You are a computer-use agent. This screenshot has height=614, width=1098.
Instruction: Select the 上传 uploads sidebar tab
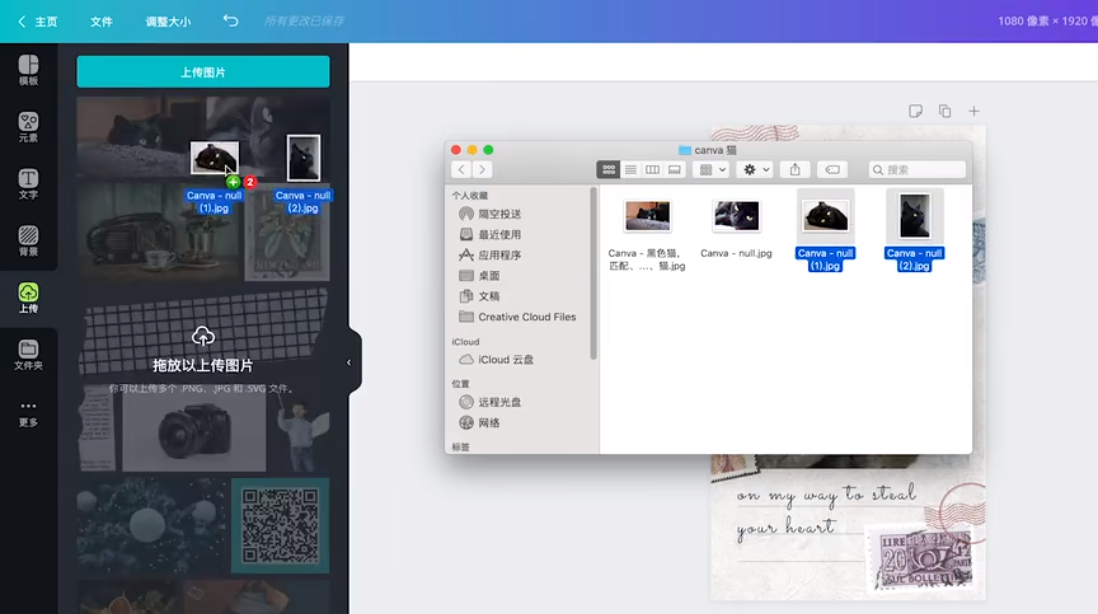point(28,298)
